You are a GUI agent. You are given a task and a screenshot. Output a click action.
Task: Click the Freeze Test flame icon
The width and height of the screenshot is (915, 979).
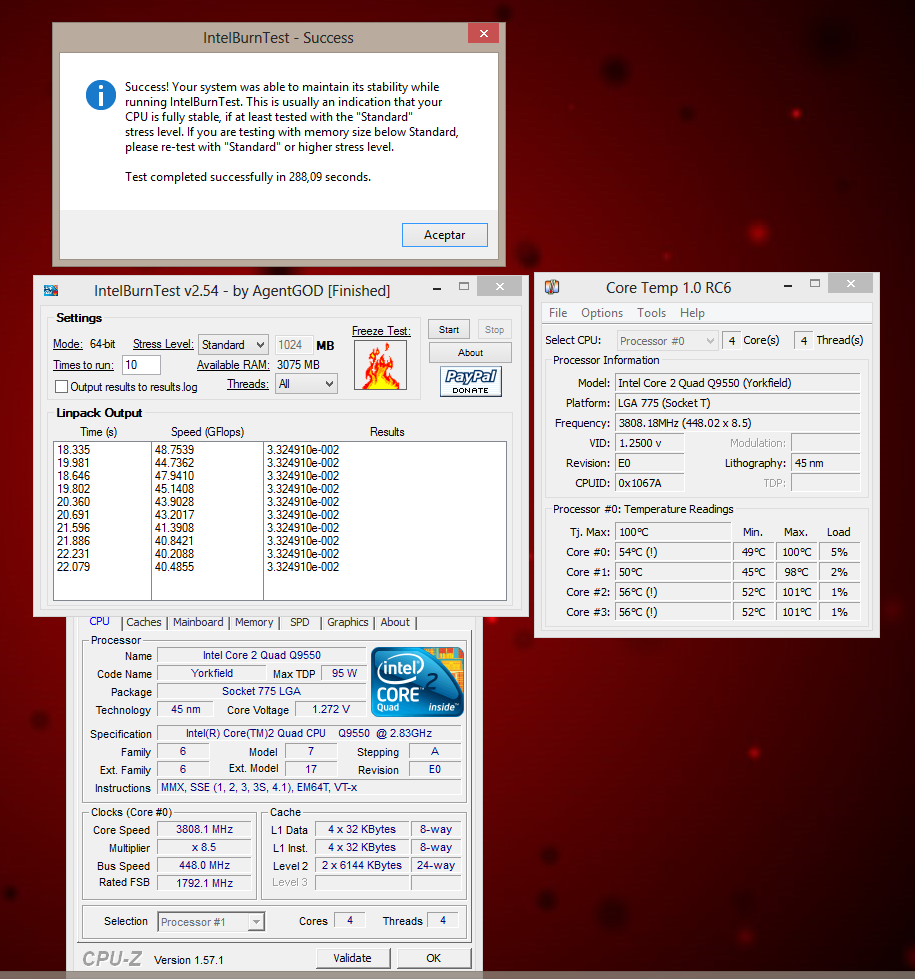380,365
